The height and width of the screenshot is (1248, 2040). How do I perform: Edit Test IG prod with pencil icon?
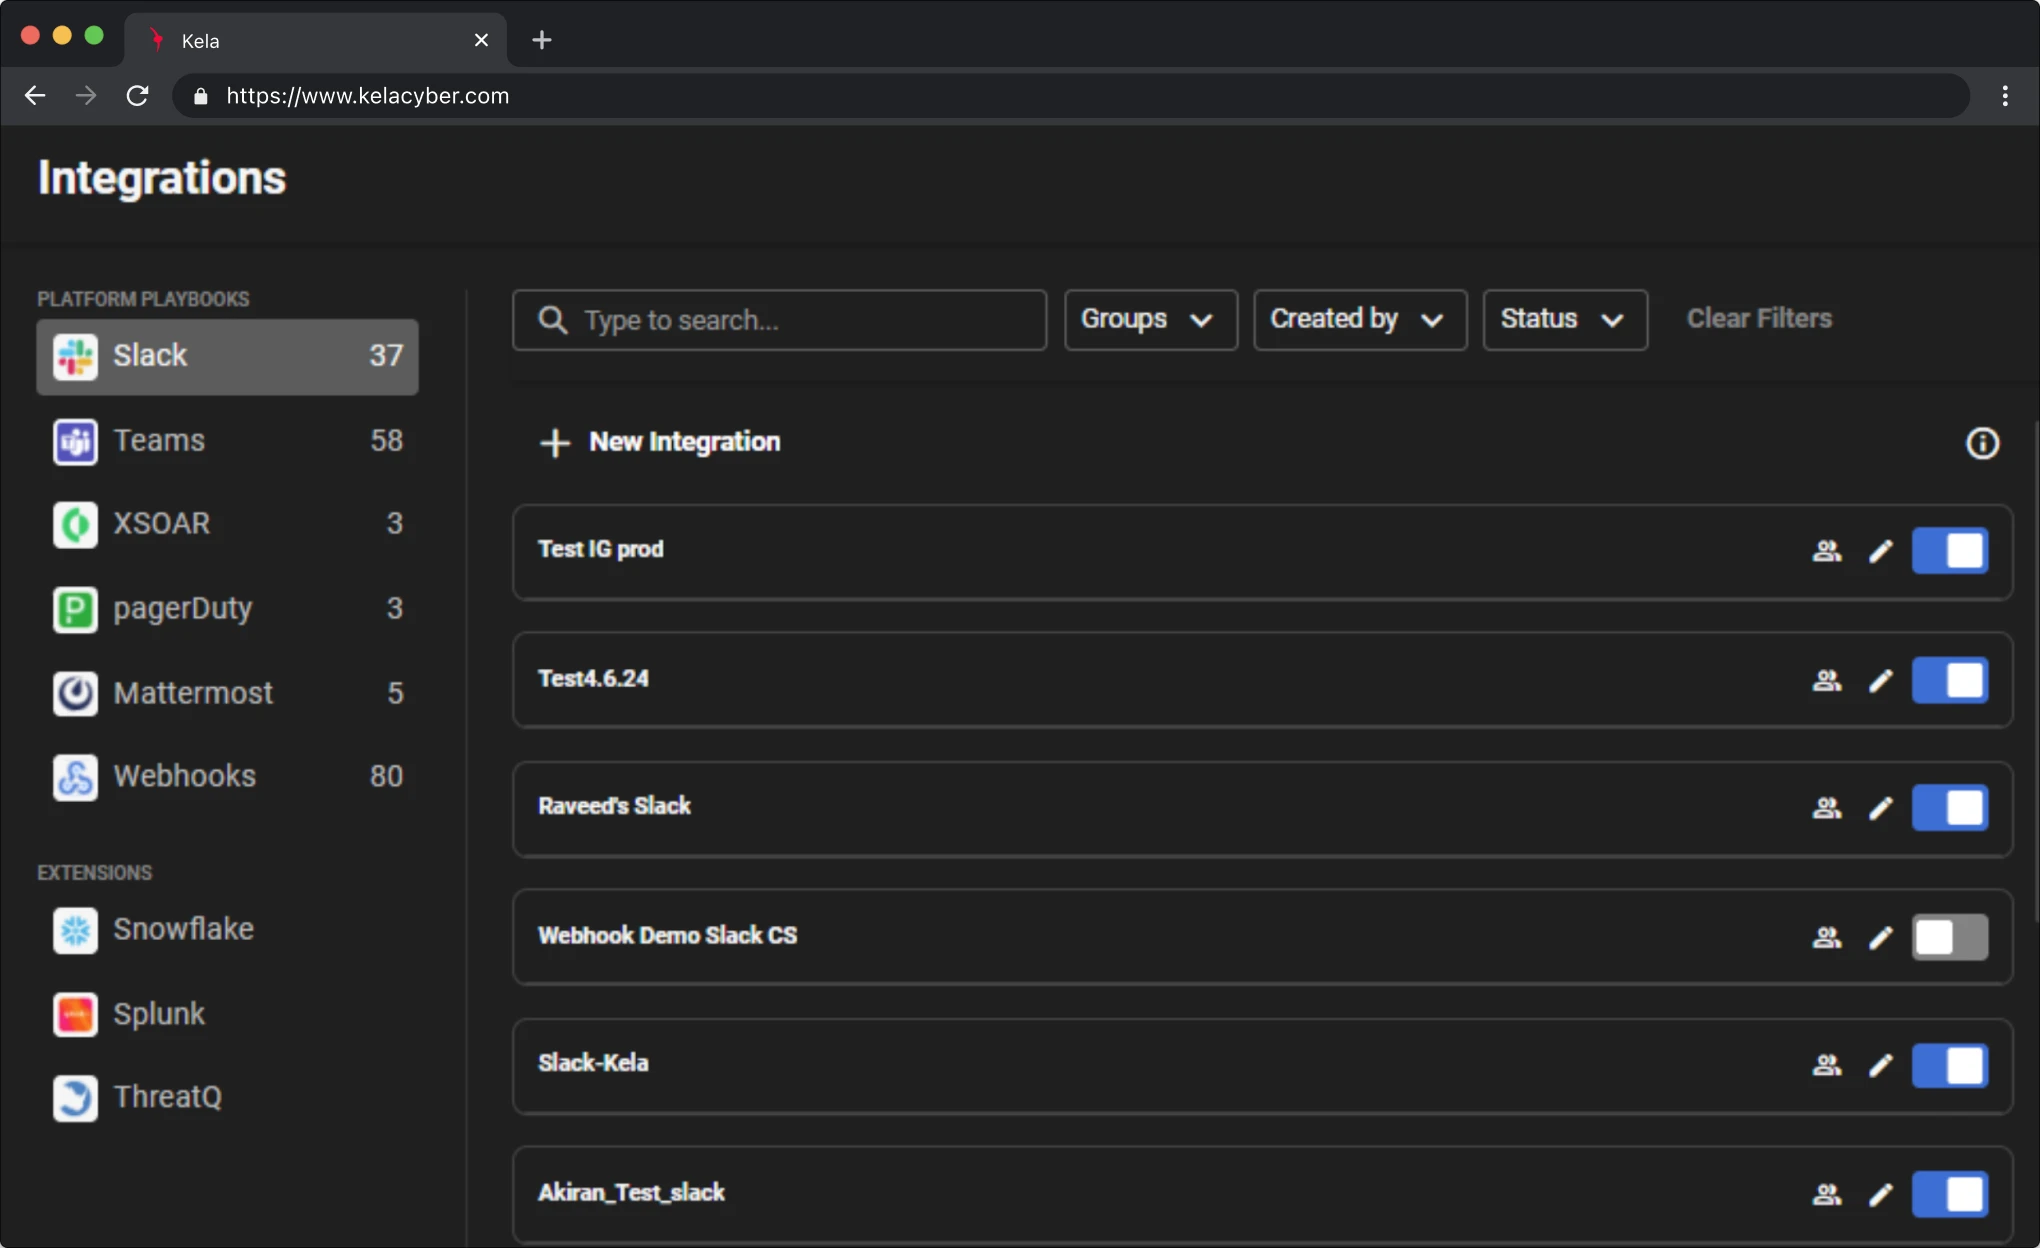pos(1881,551)
